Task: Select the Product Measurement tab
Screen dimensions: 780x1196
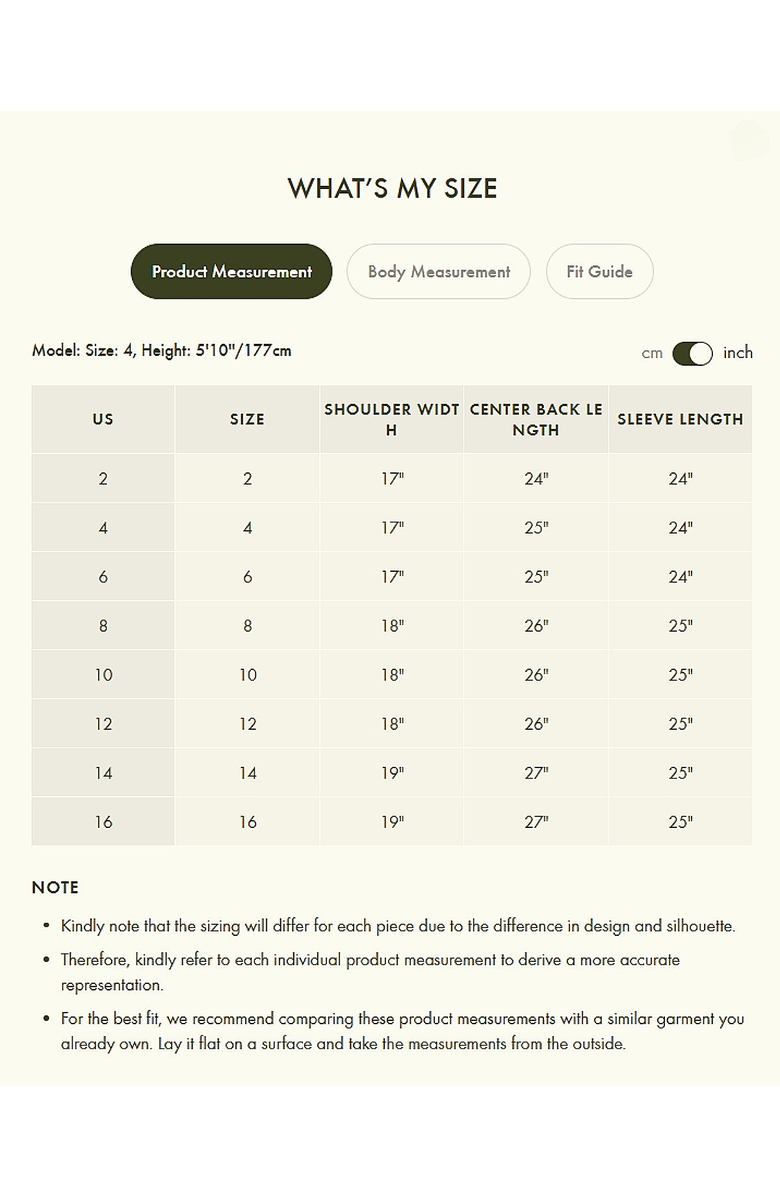Action: point(231,271)
